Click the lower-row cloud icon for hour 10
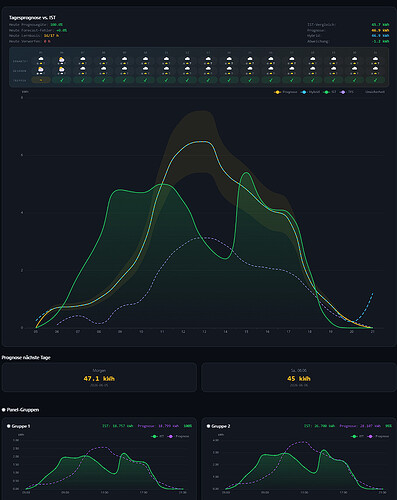 point(145,69)
